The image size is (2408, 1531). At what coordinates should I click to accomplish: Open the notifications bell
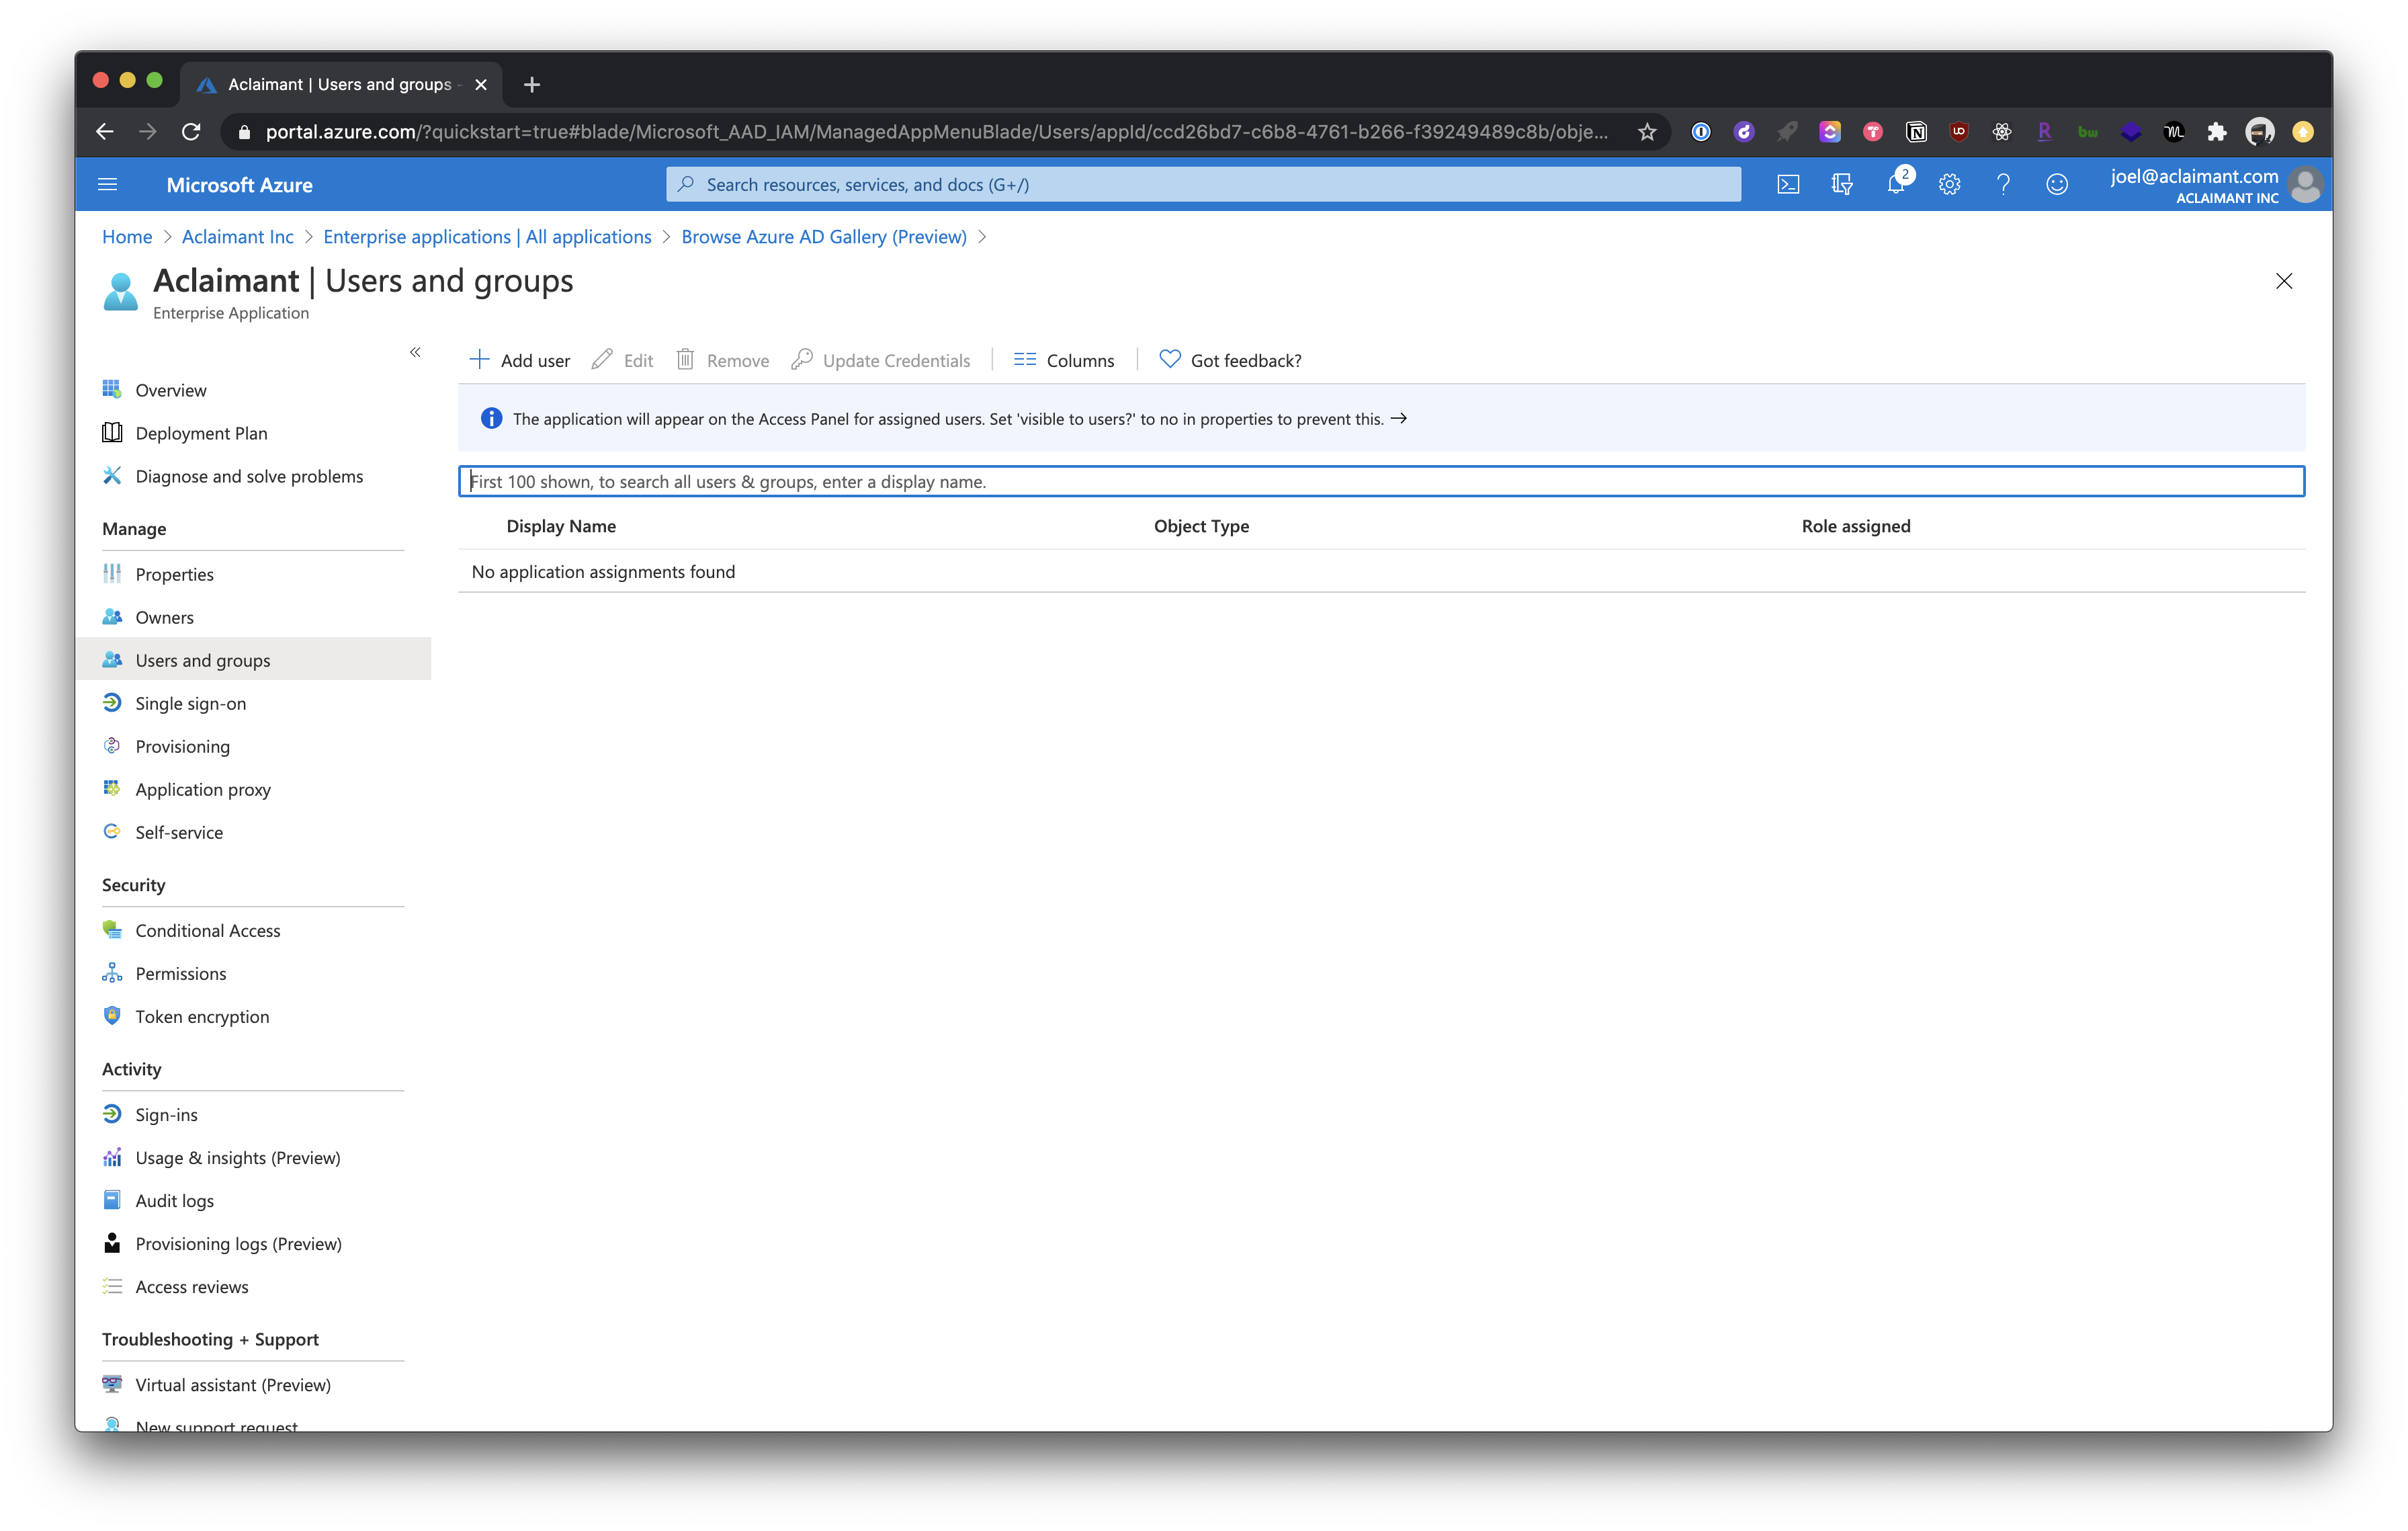pos(1896,184)
